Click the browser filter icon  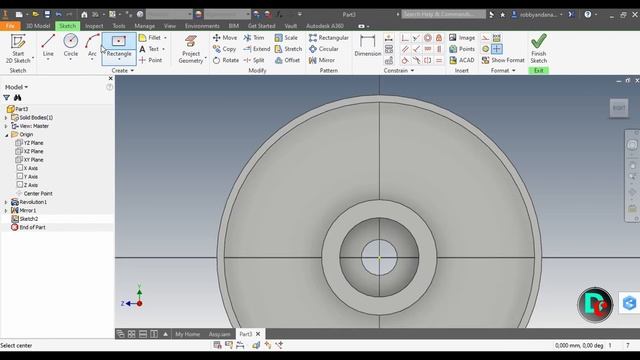click(7, 98)
